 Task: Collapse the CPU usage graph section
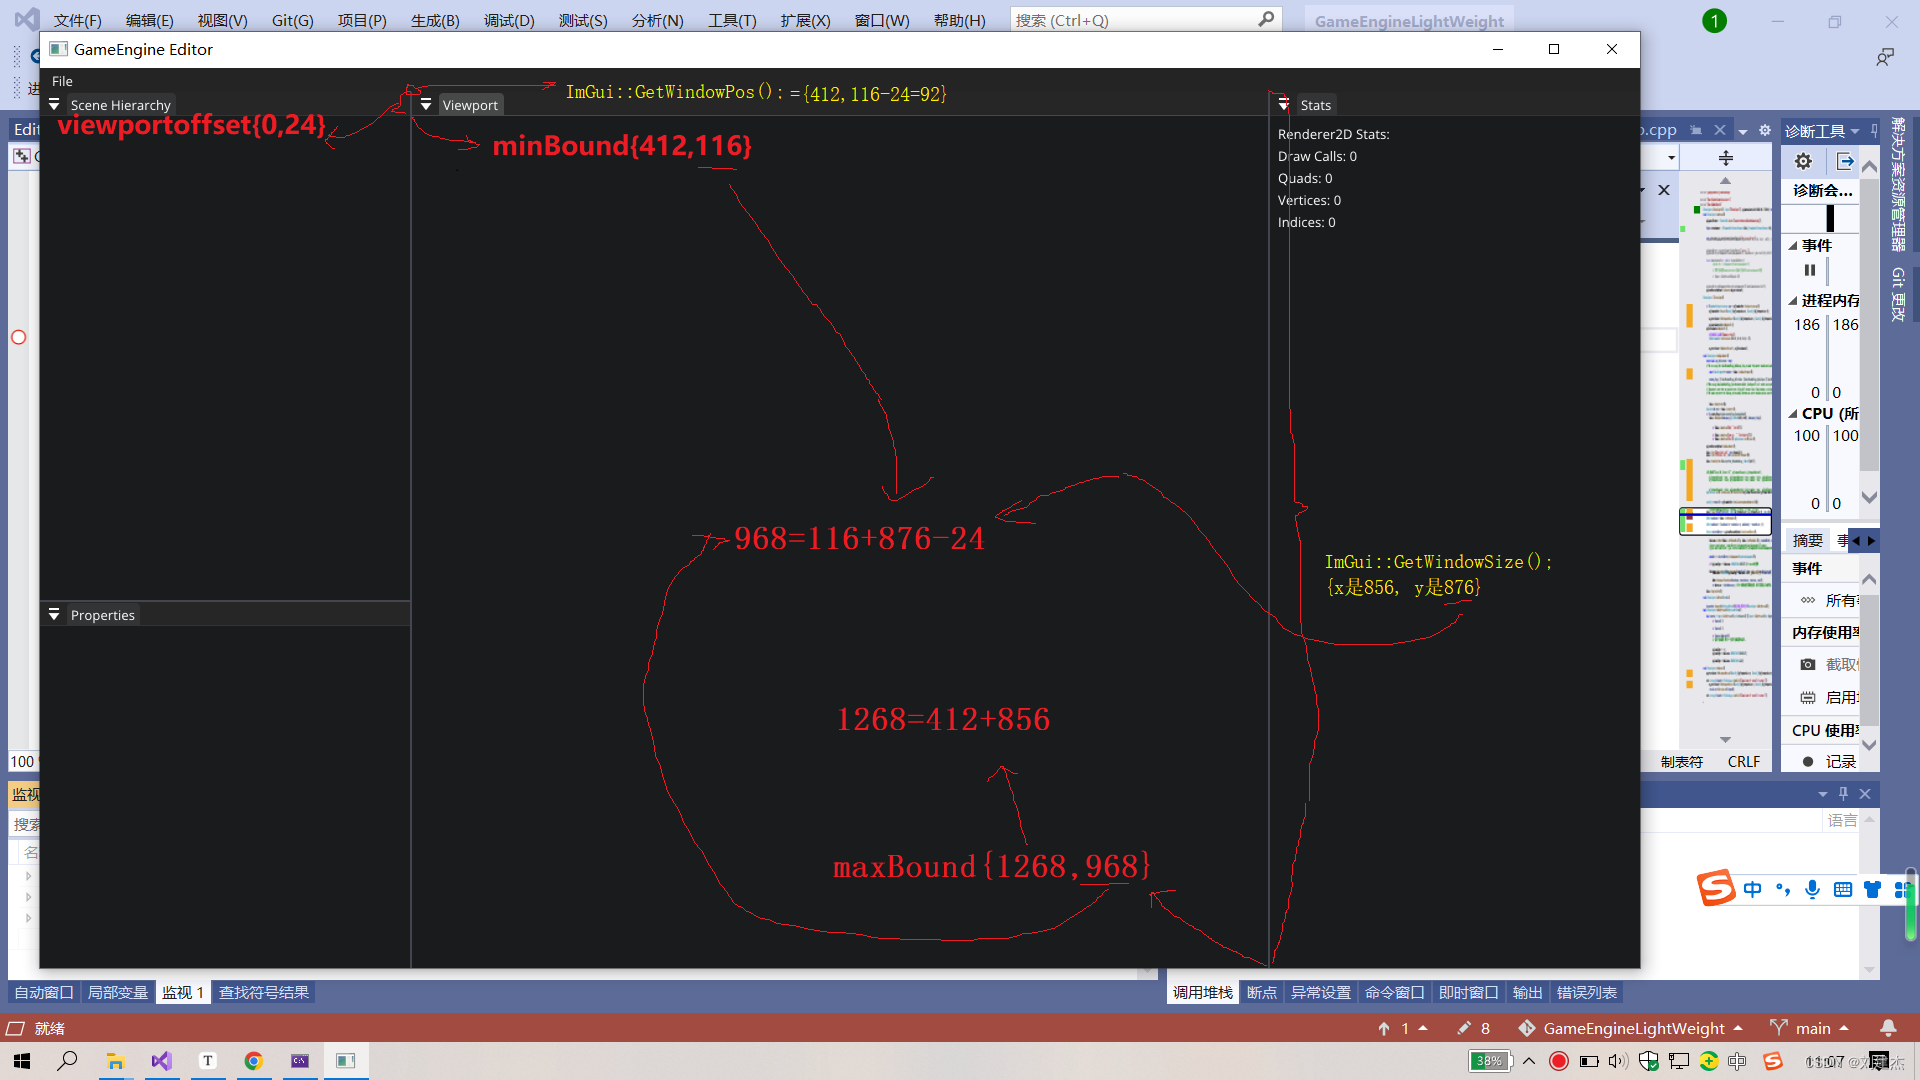(1793, 414)
